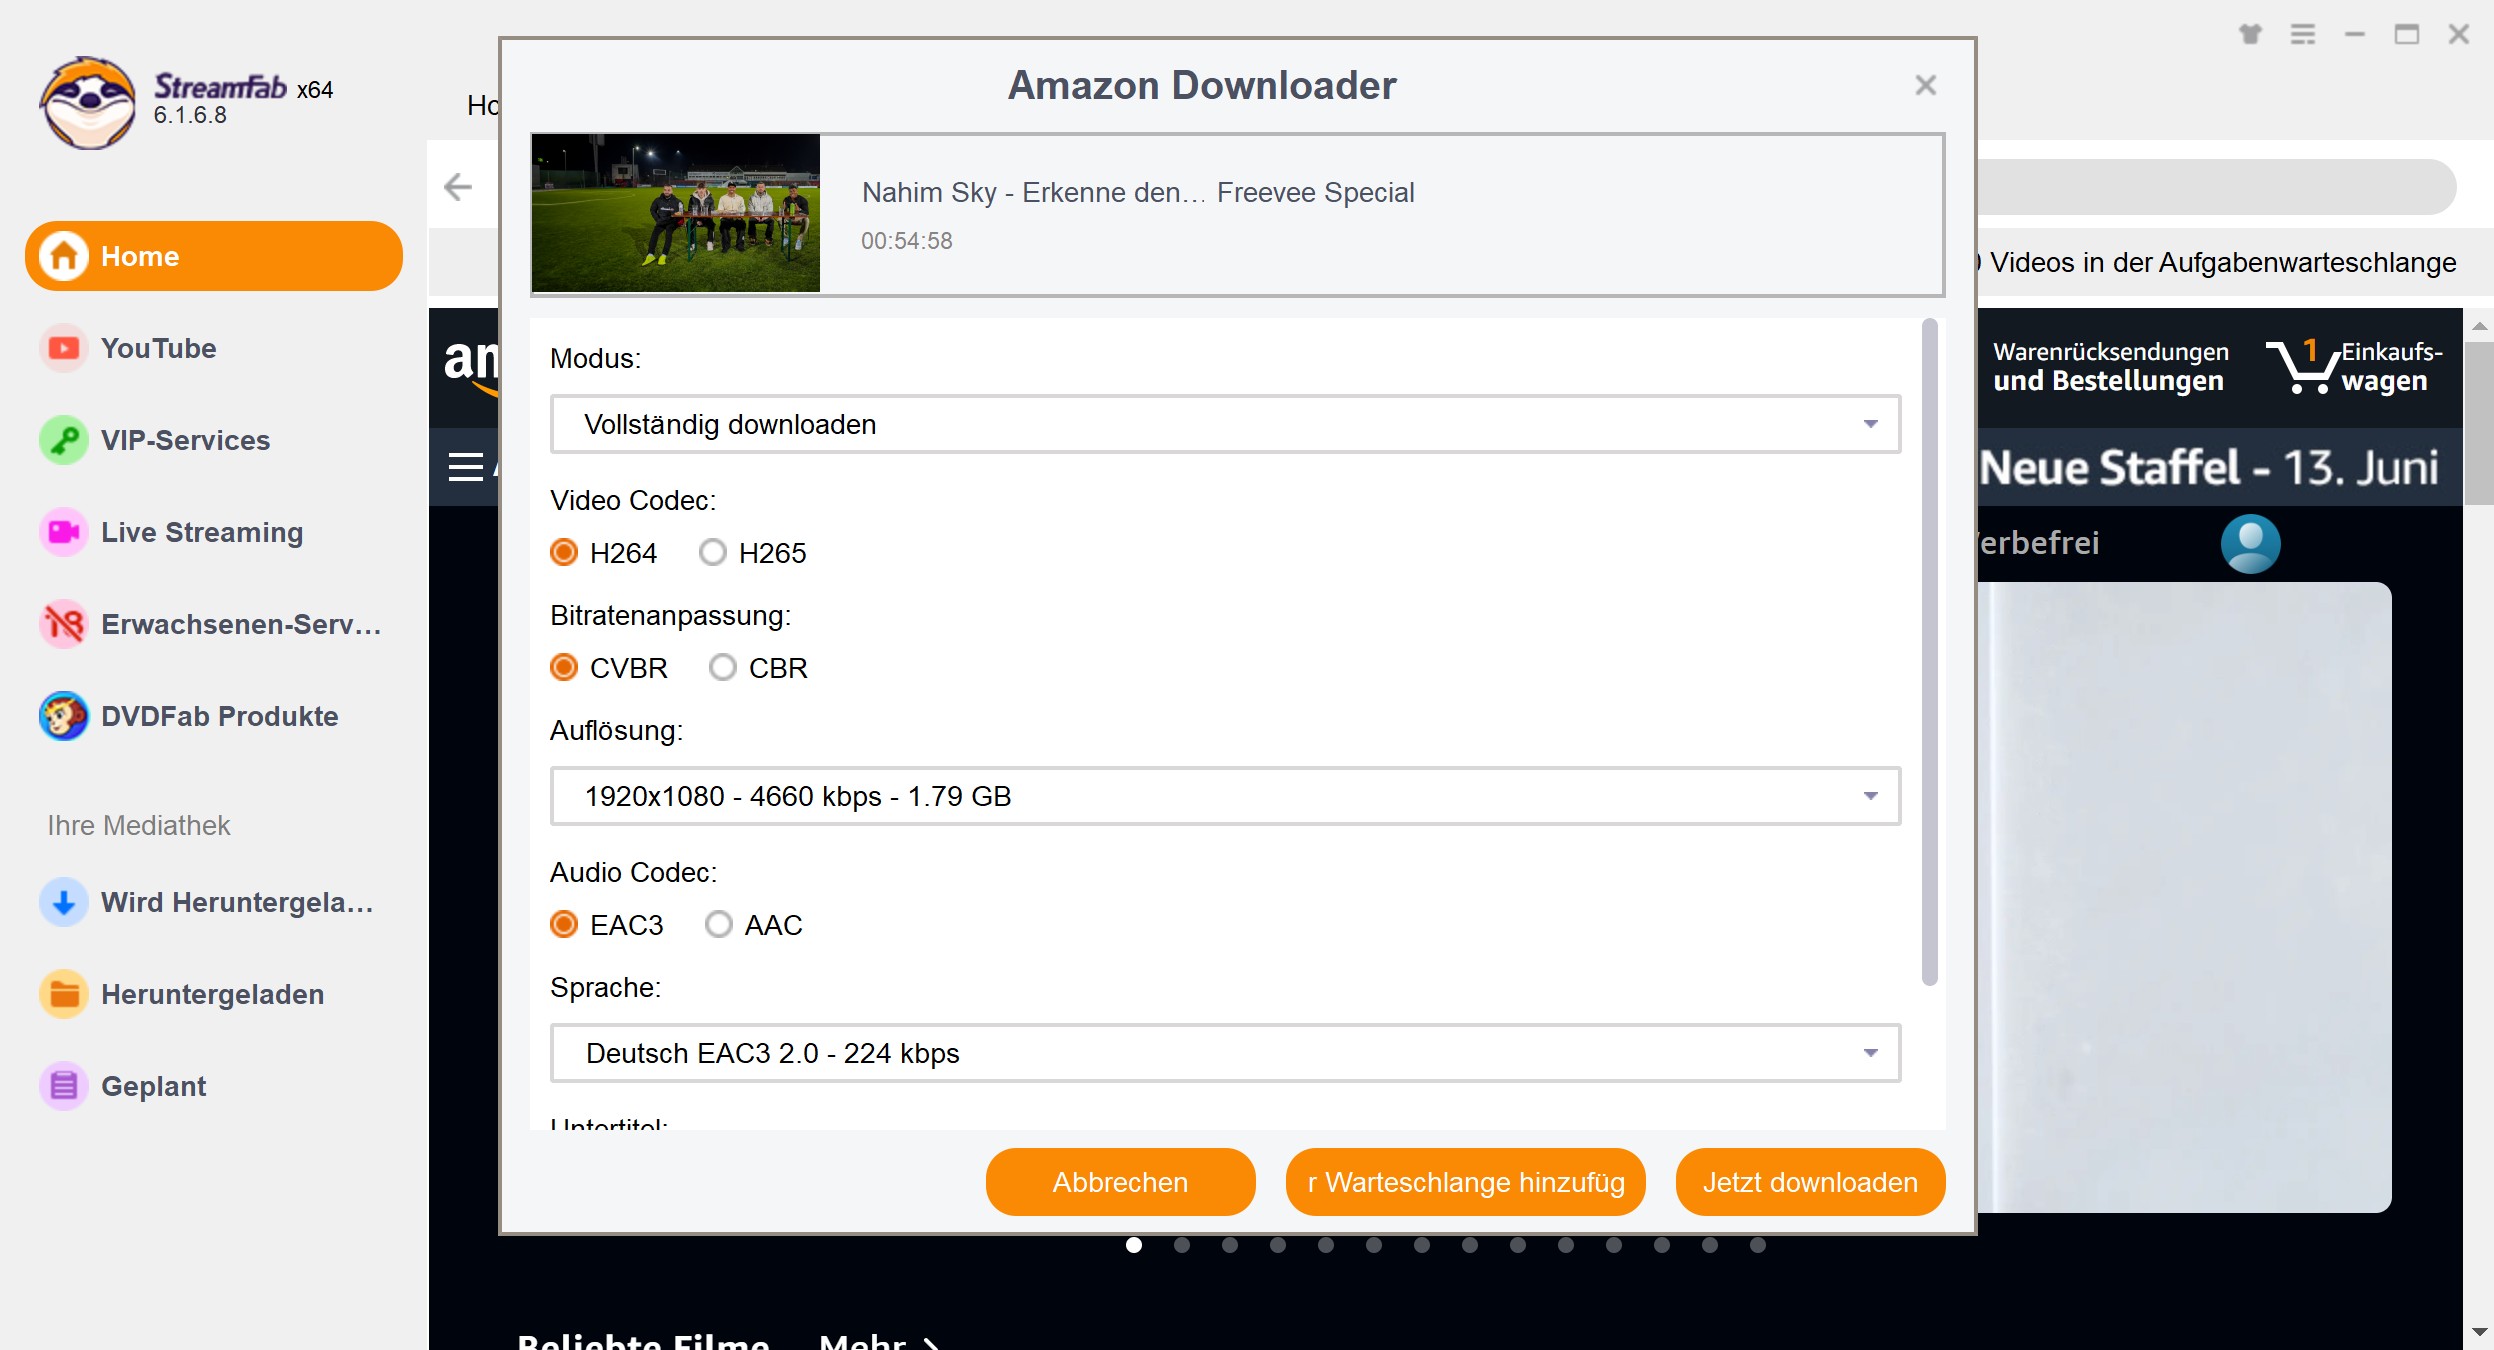Select AAC audio codec

(719, 924)
